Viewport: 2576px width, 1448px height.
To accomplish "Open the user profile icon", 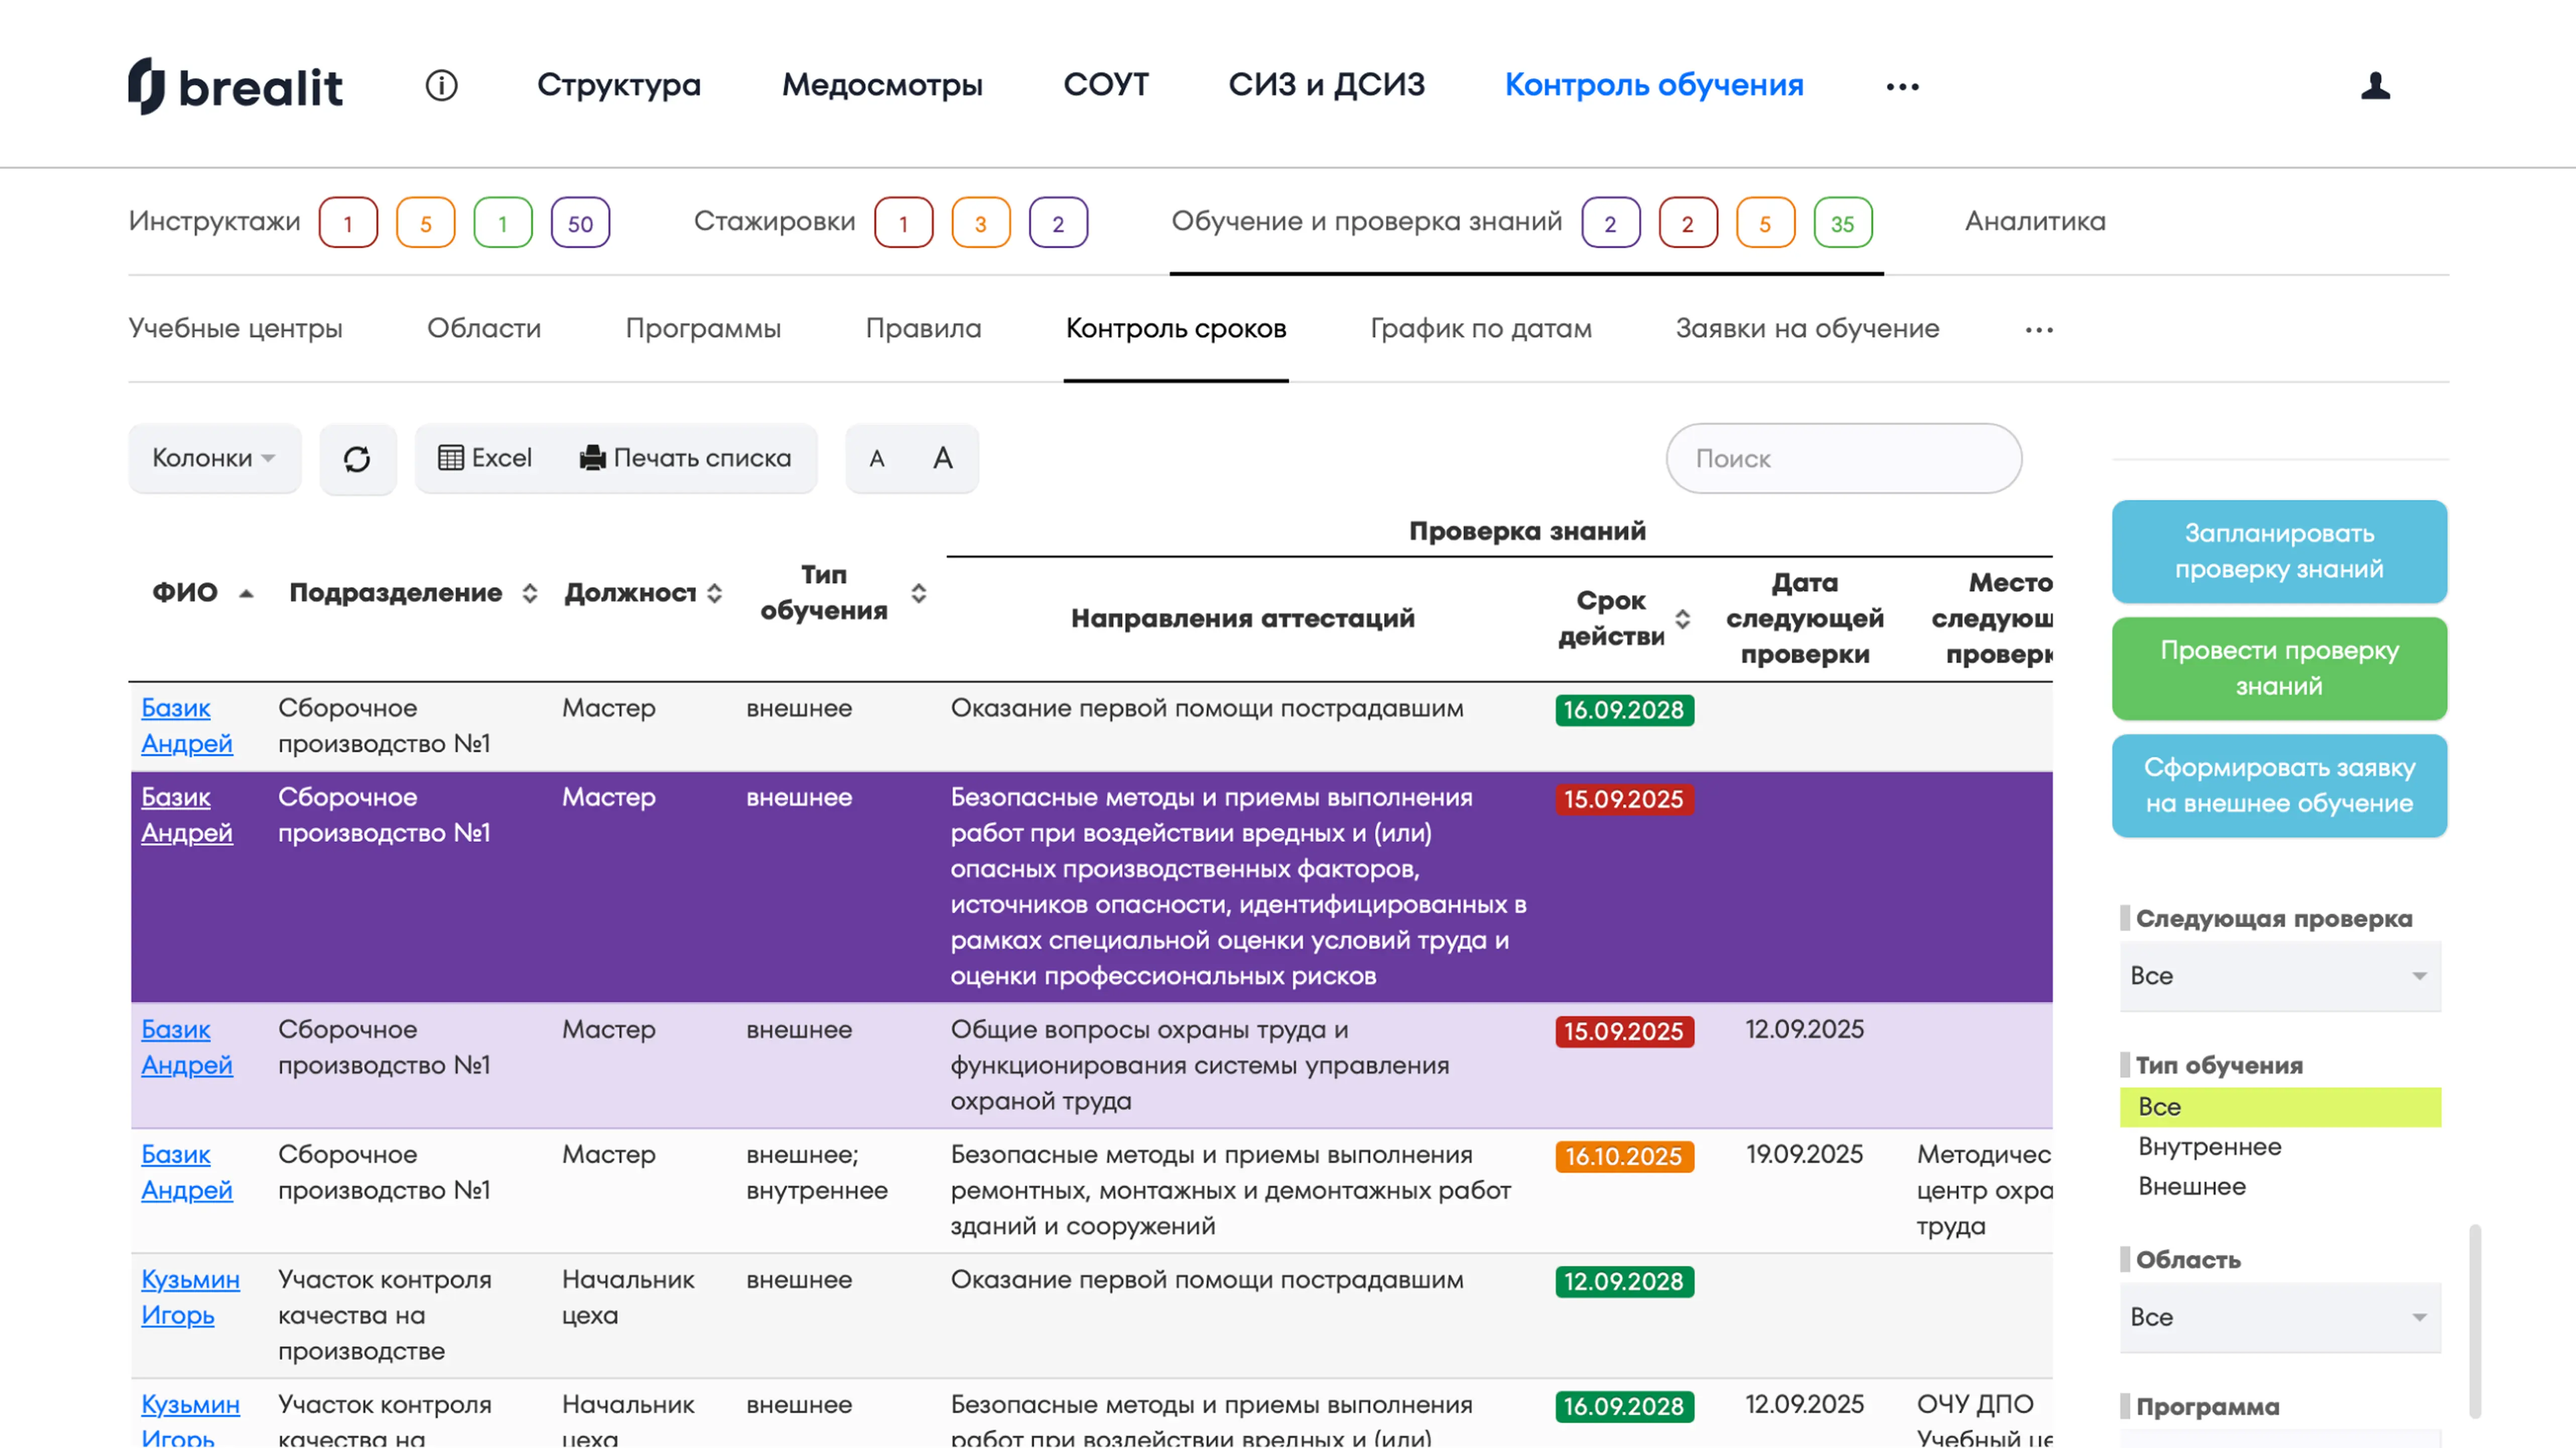I will (x=2375, y=86).
